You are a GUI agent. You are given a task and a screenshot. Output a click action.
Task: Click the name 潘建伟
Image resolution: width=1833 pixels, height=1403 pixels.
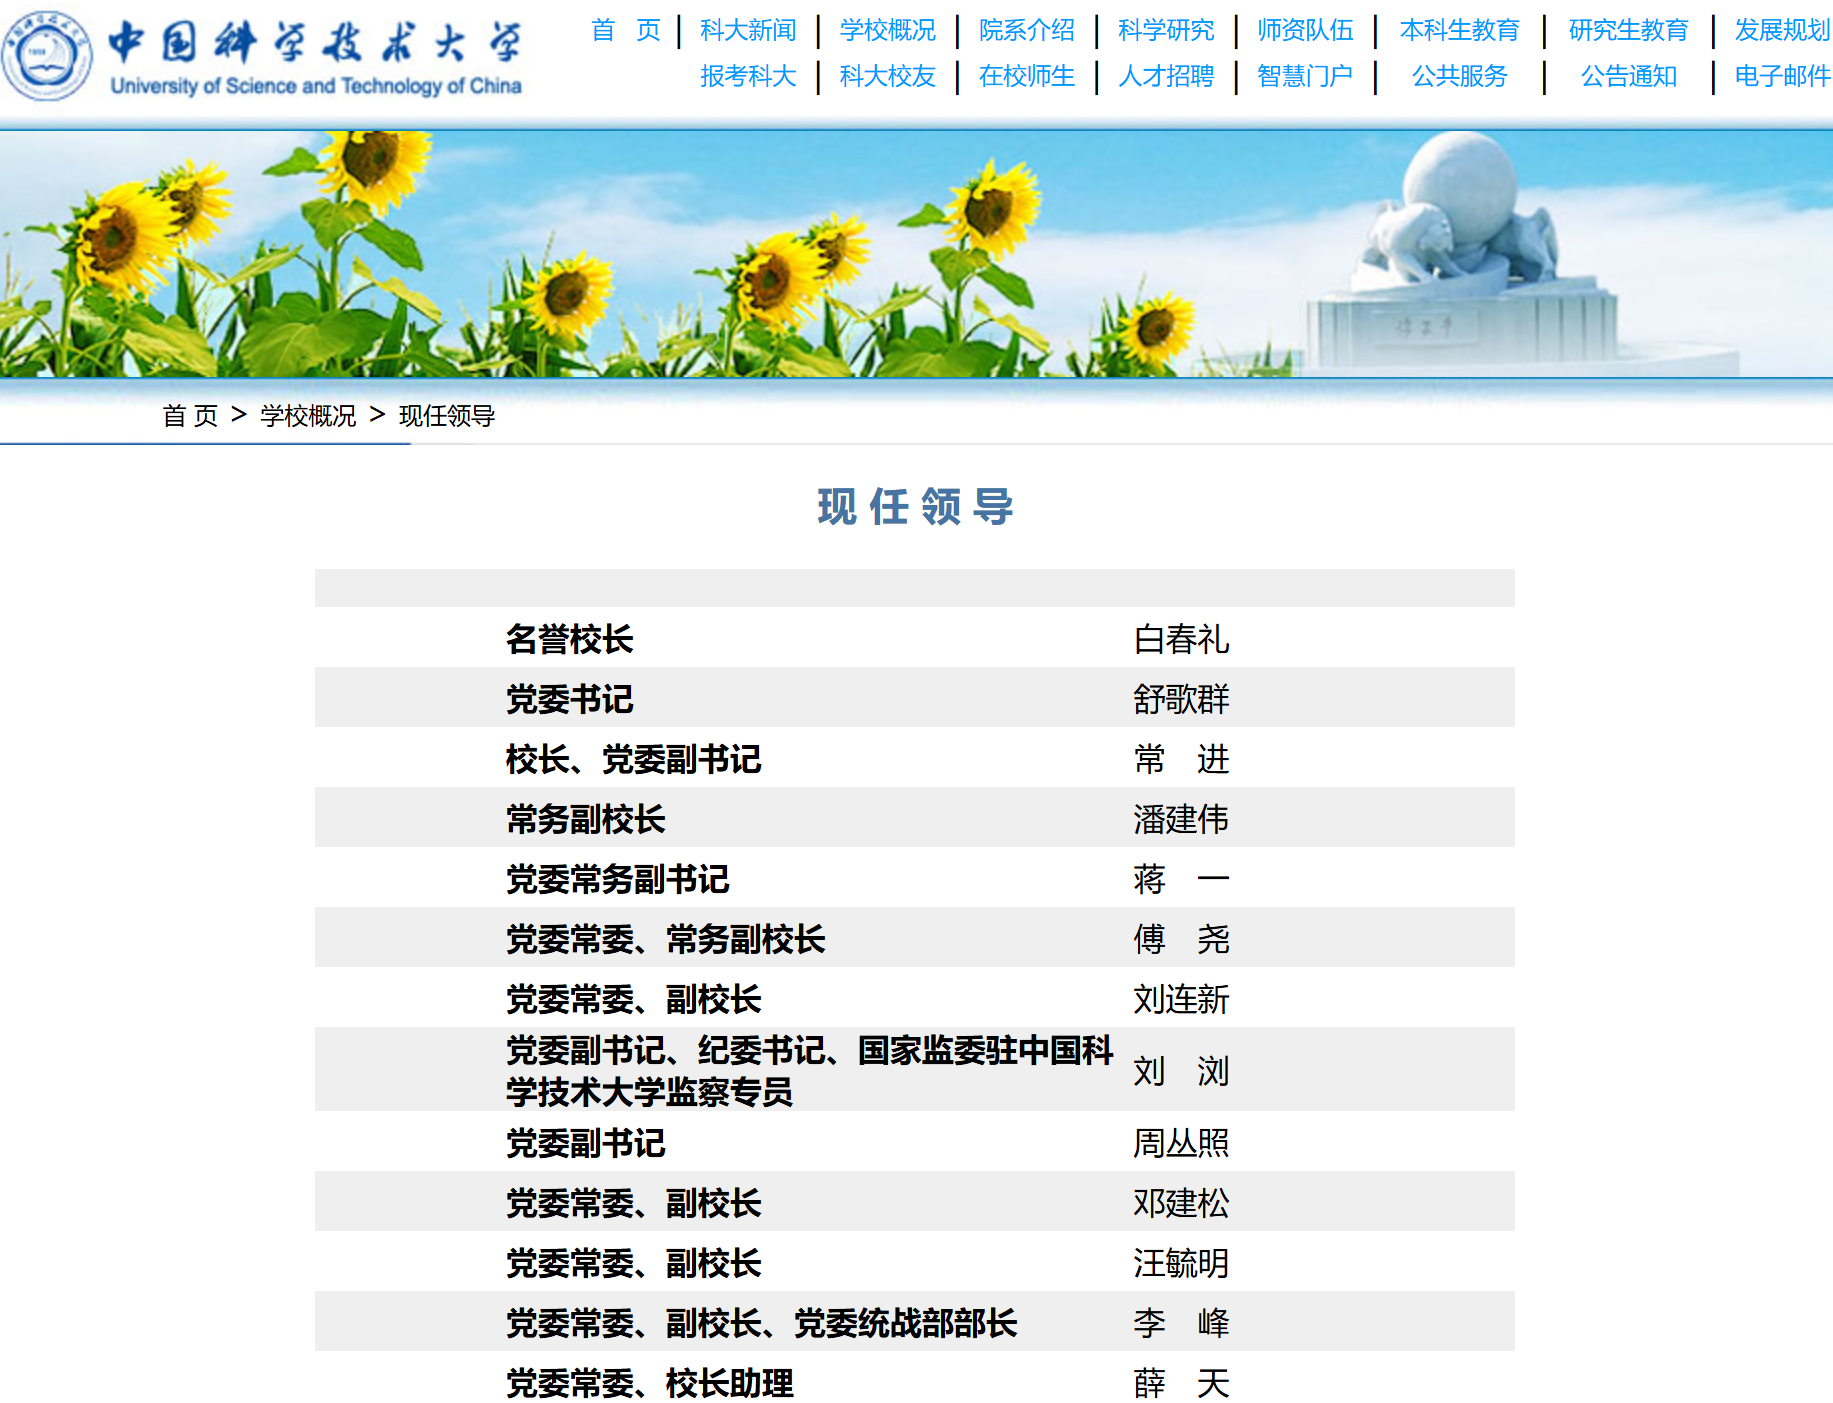click(1181, 819)
